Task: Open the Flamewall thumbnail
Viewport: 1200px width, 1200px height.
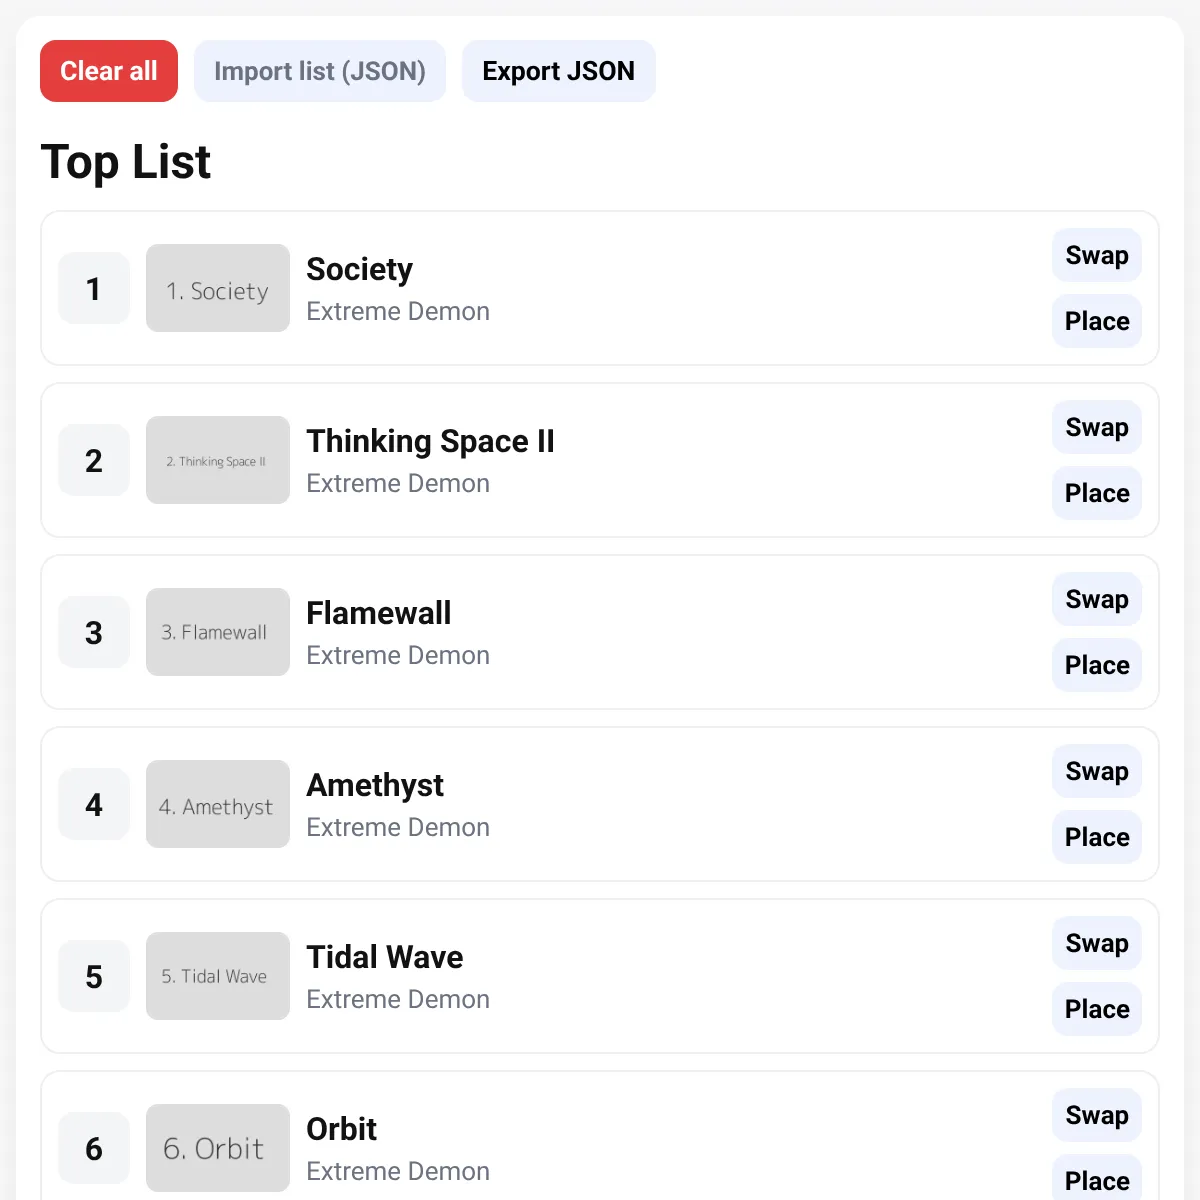Action: pyautogui.click(x=218, y=632)
